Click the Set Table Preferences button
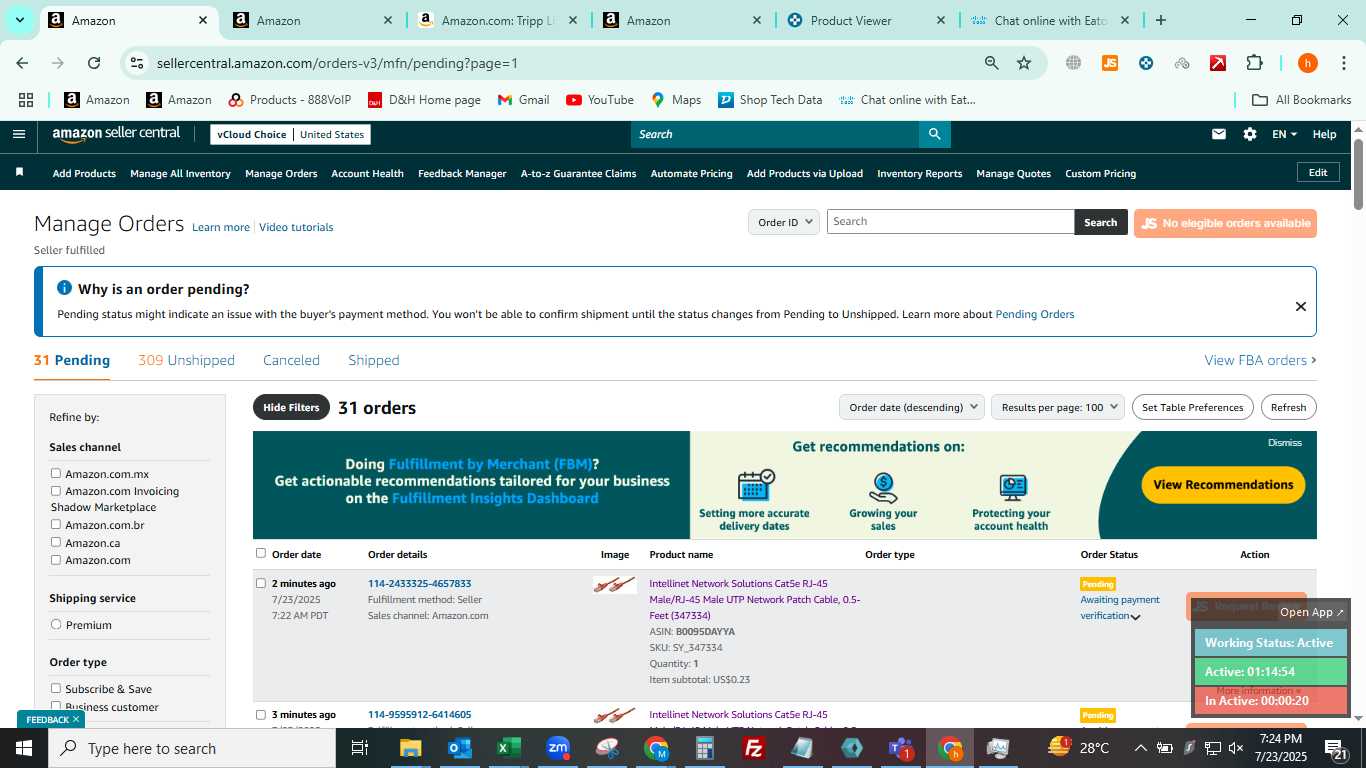The image size is (1366, 768). click(1192, 407)
